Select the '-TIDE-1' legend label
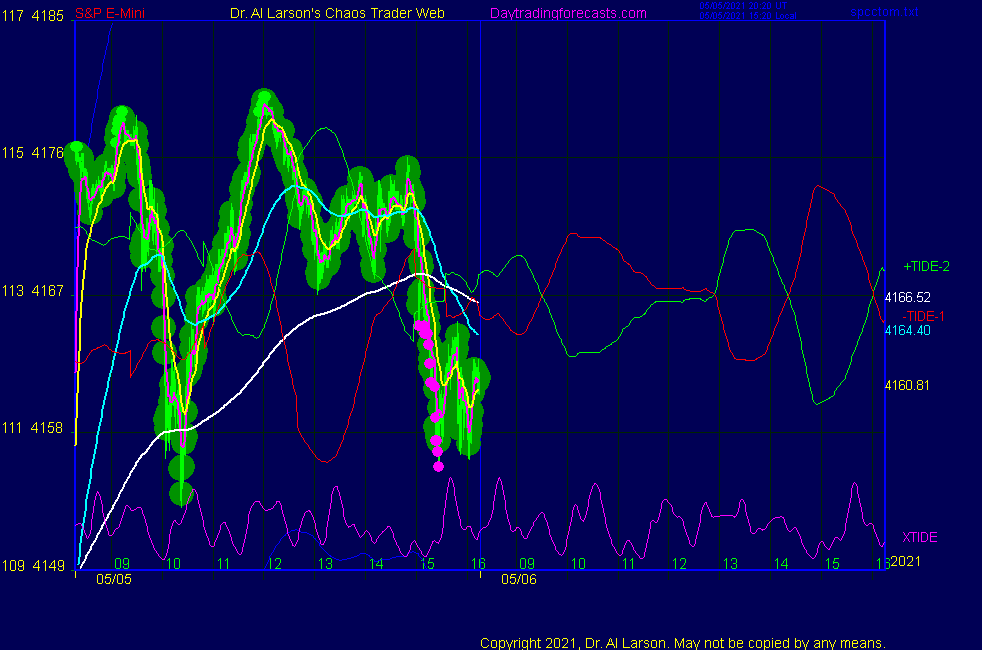Screen dimensions: 982x650 pos(923,316)
